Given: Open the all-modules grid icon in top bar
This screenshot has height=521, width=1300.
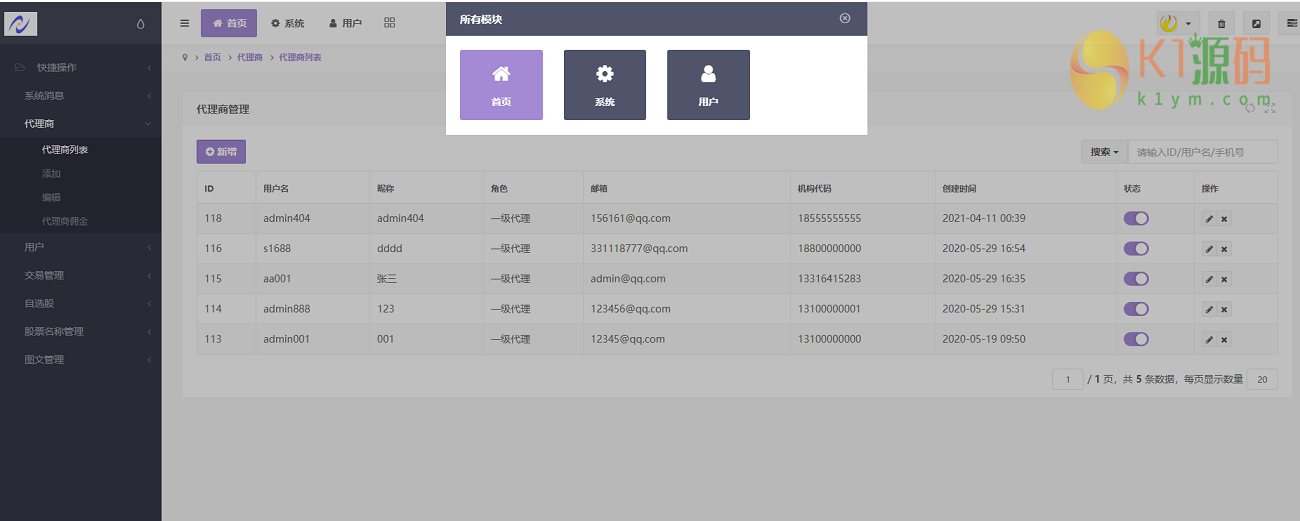Looking at the screenshot, I should click(390, 23).
